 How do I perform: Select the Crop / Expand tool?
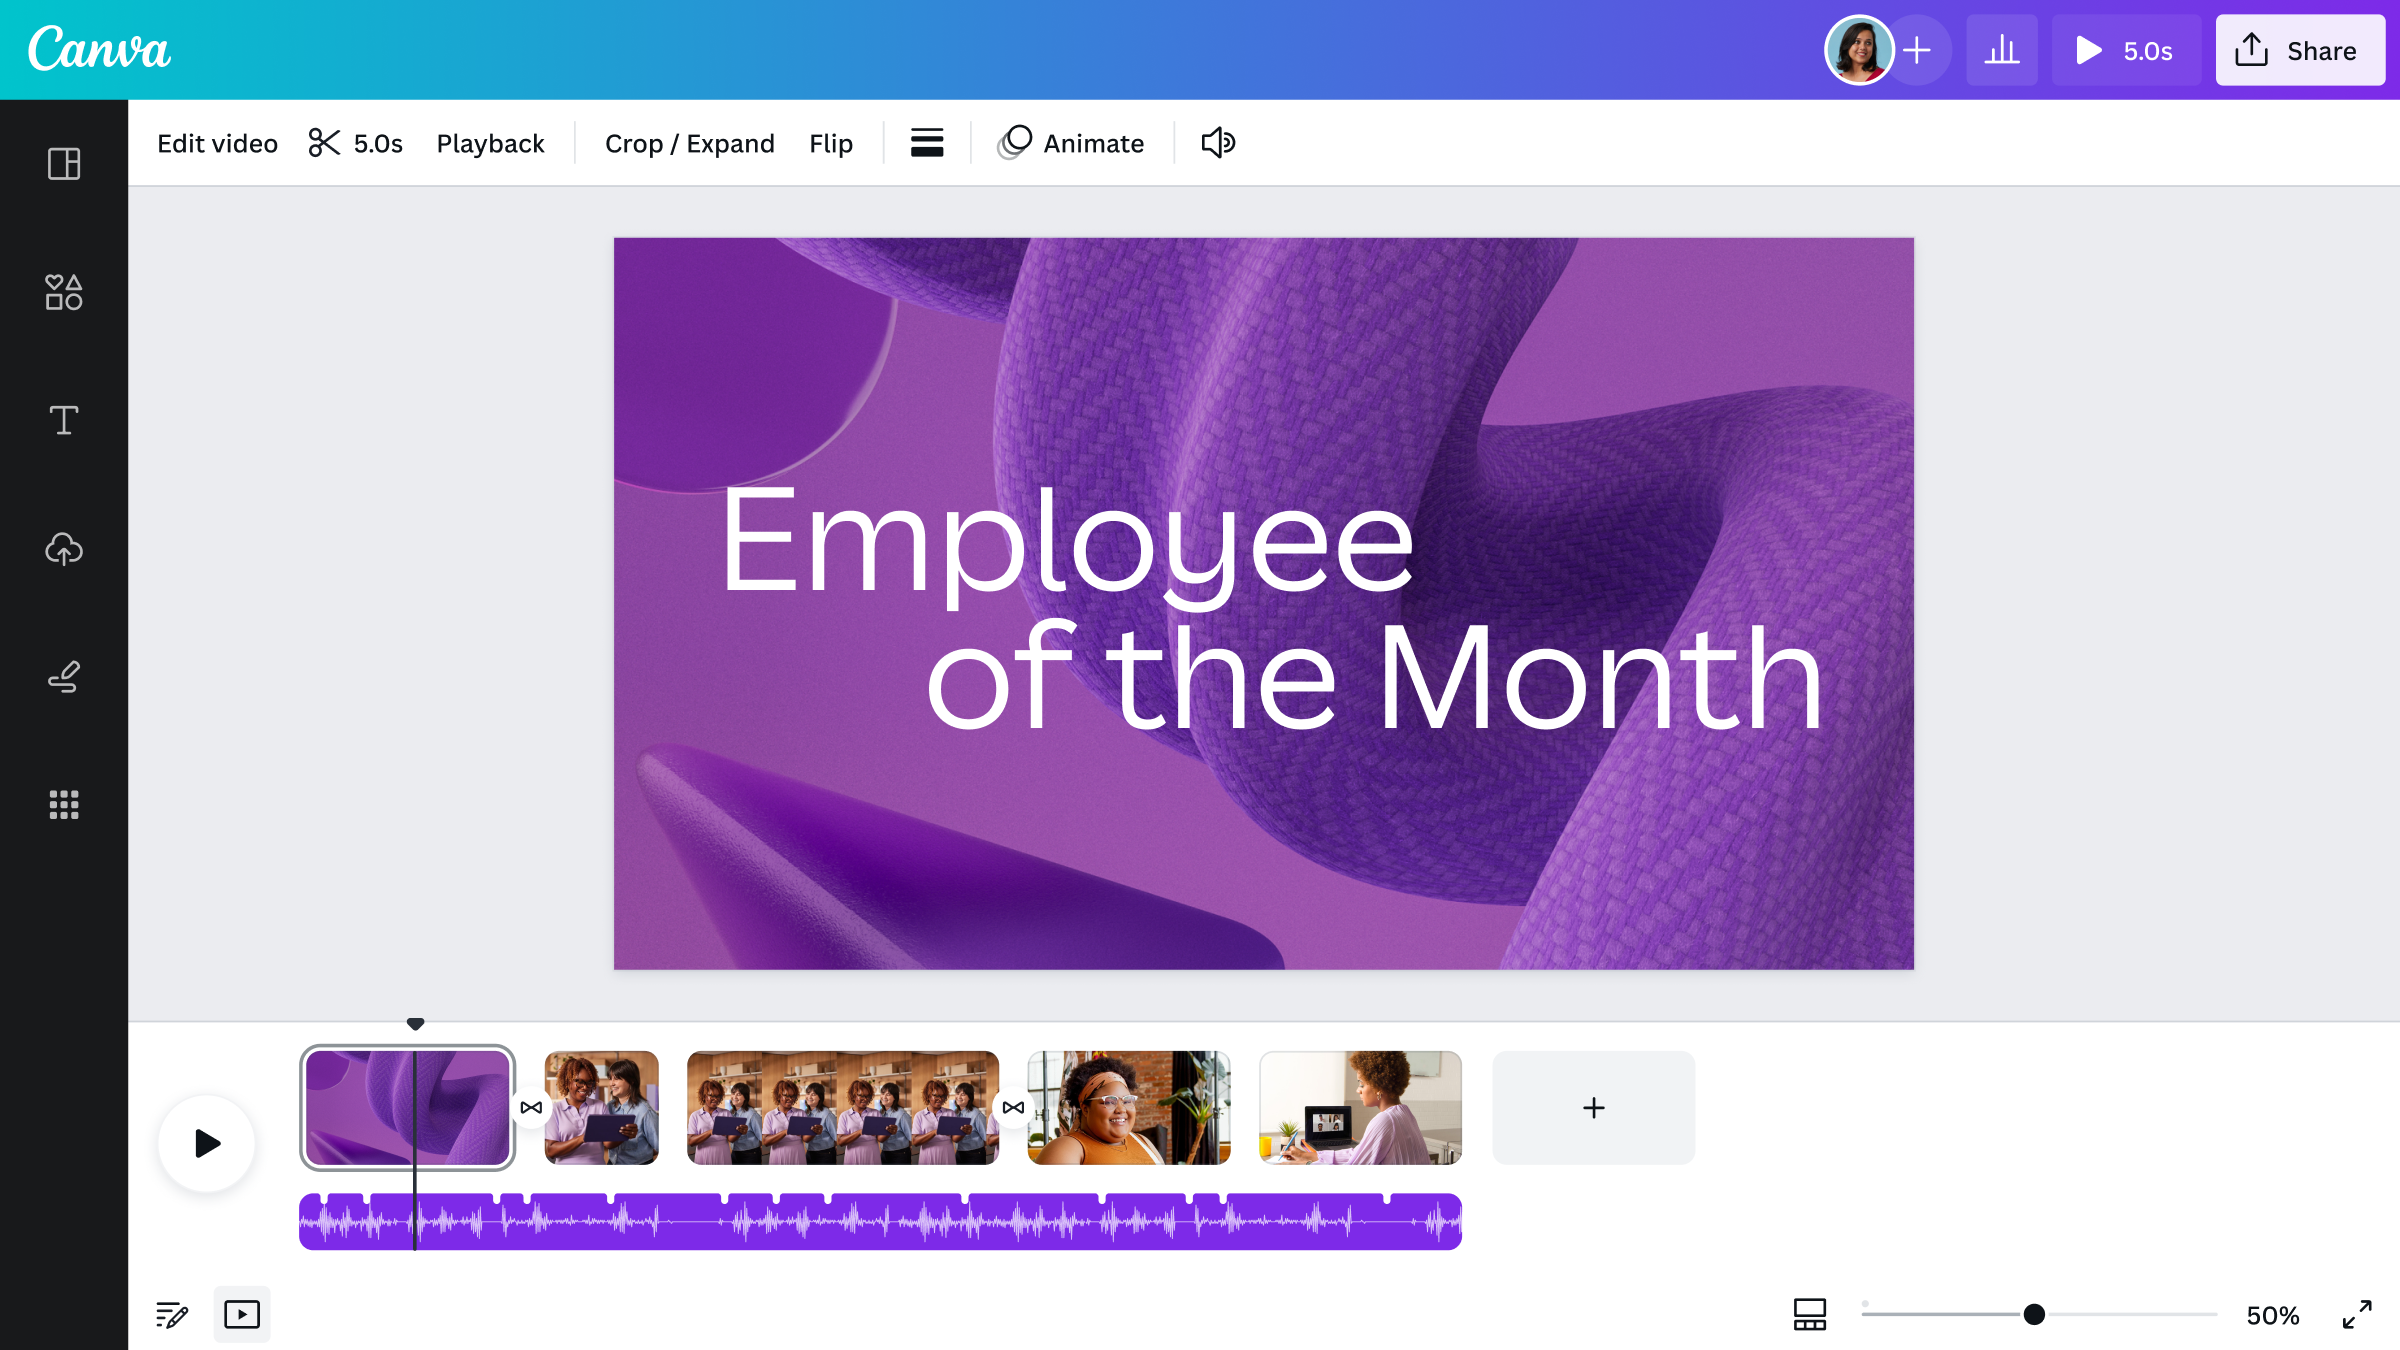[x=689, y=142]
